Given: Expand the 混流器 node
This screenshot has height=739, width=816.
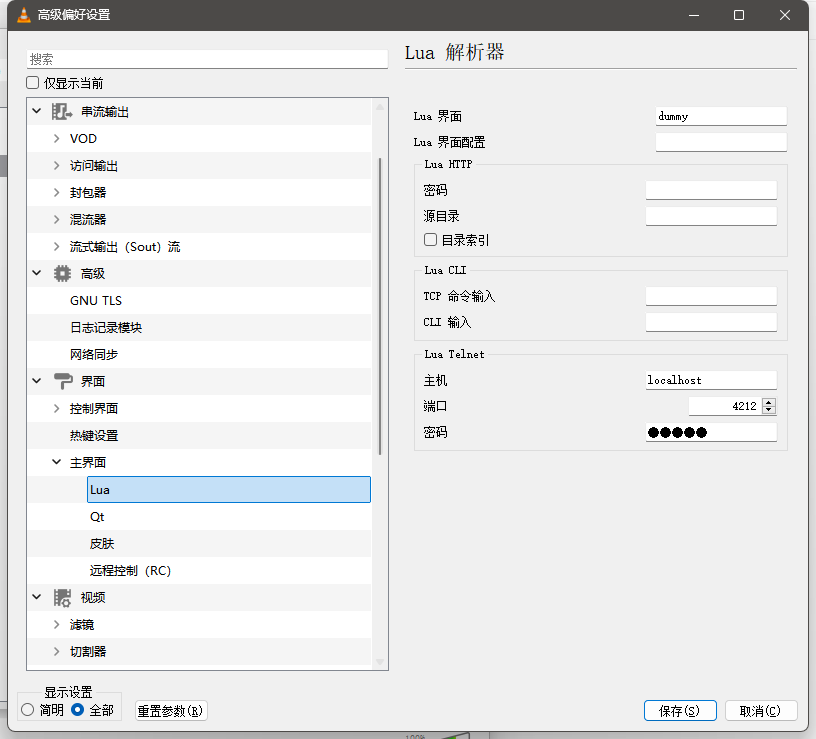Looking at the screenshot, I should (57, 220).
